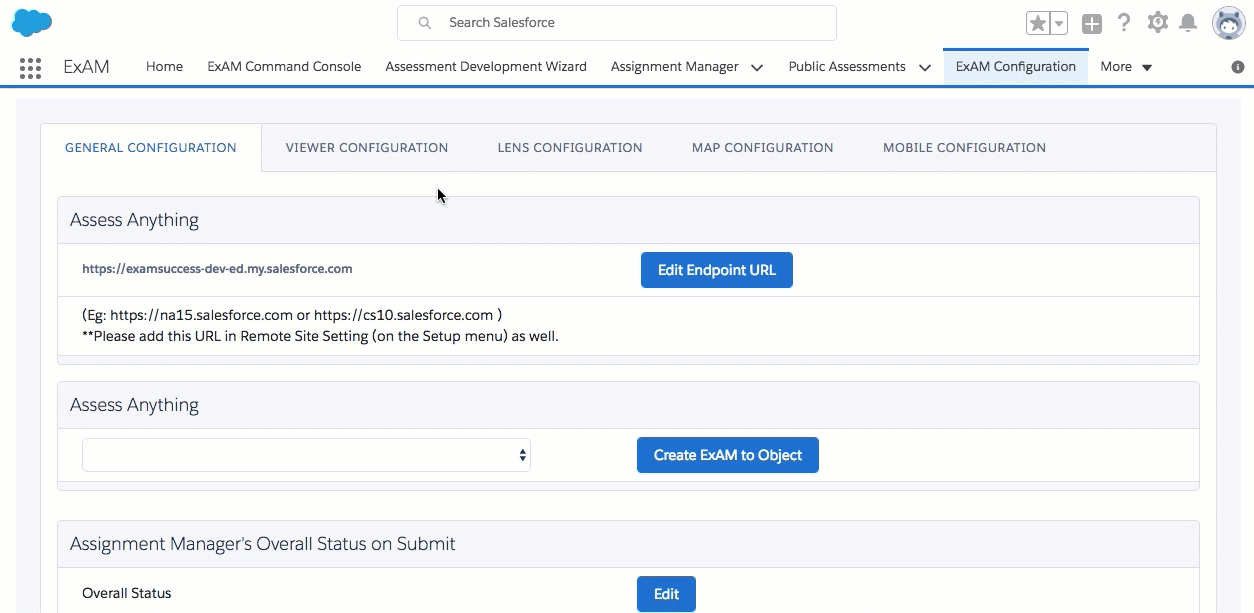This screenshot has height=613, width=1254.
Task: Open the object select combo box
Action: 306,455
